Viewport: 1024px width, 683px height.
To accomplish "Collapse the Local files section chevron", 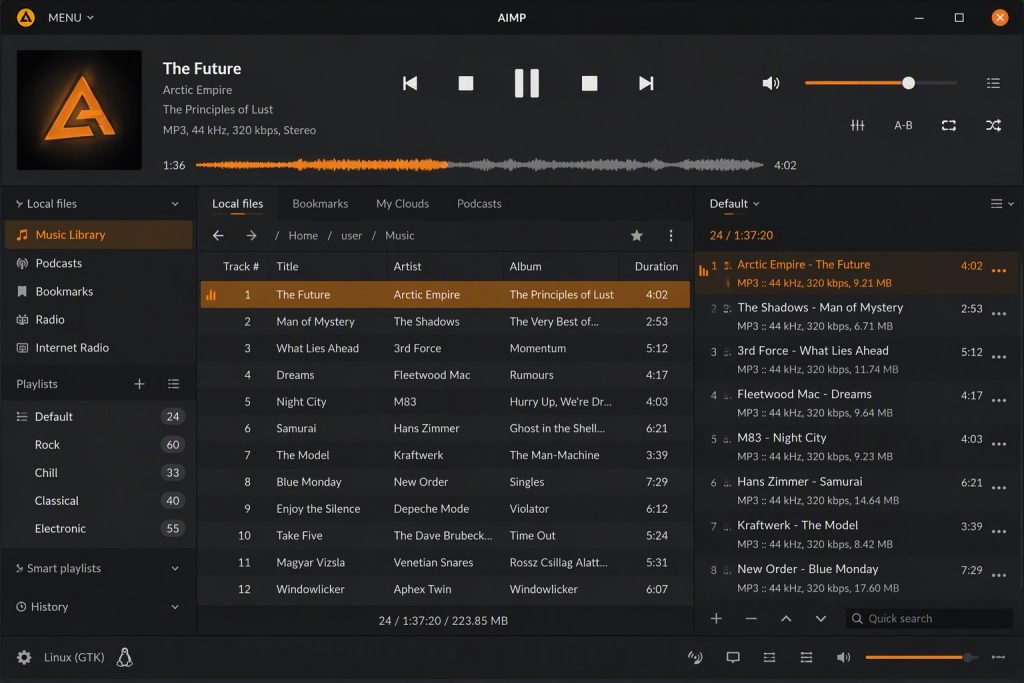I will [x=175, y=204].
